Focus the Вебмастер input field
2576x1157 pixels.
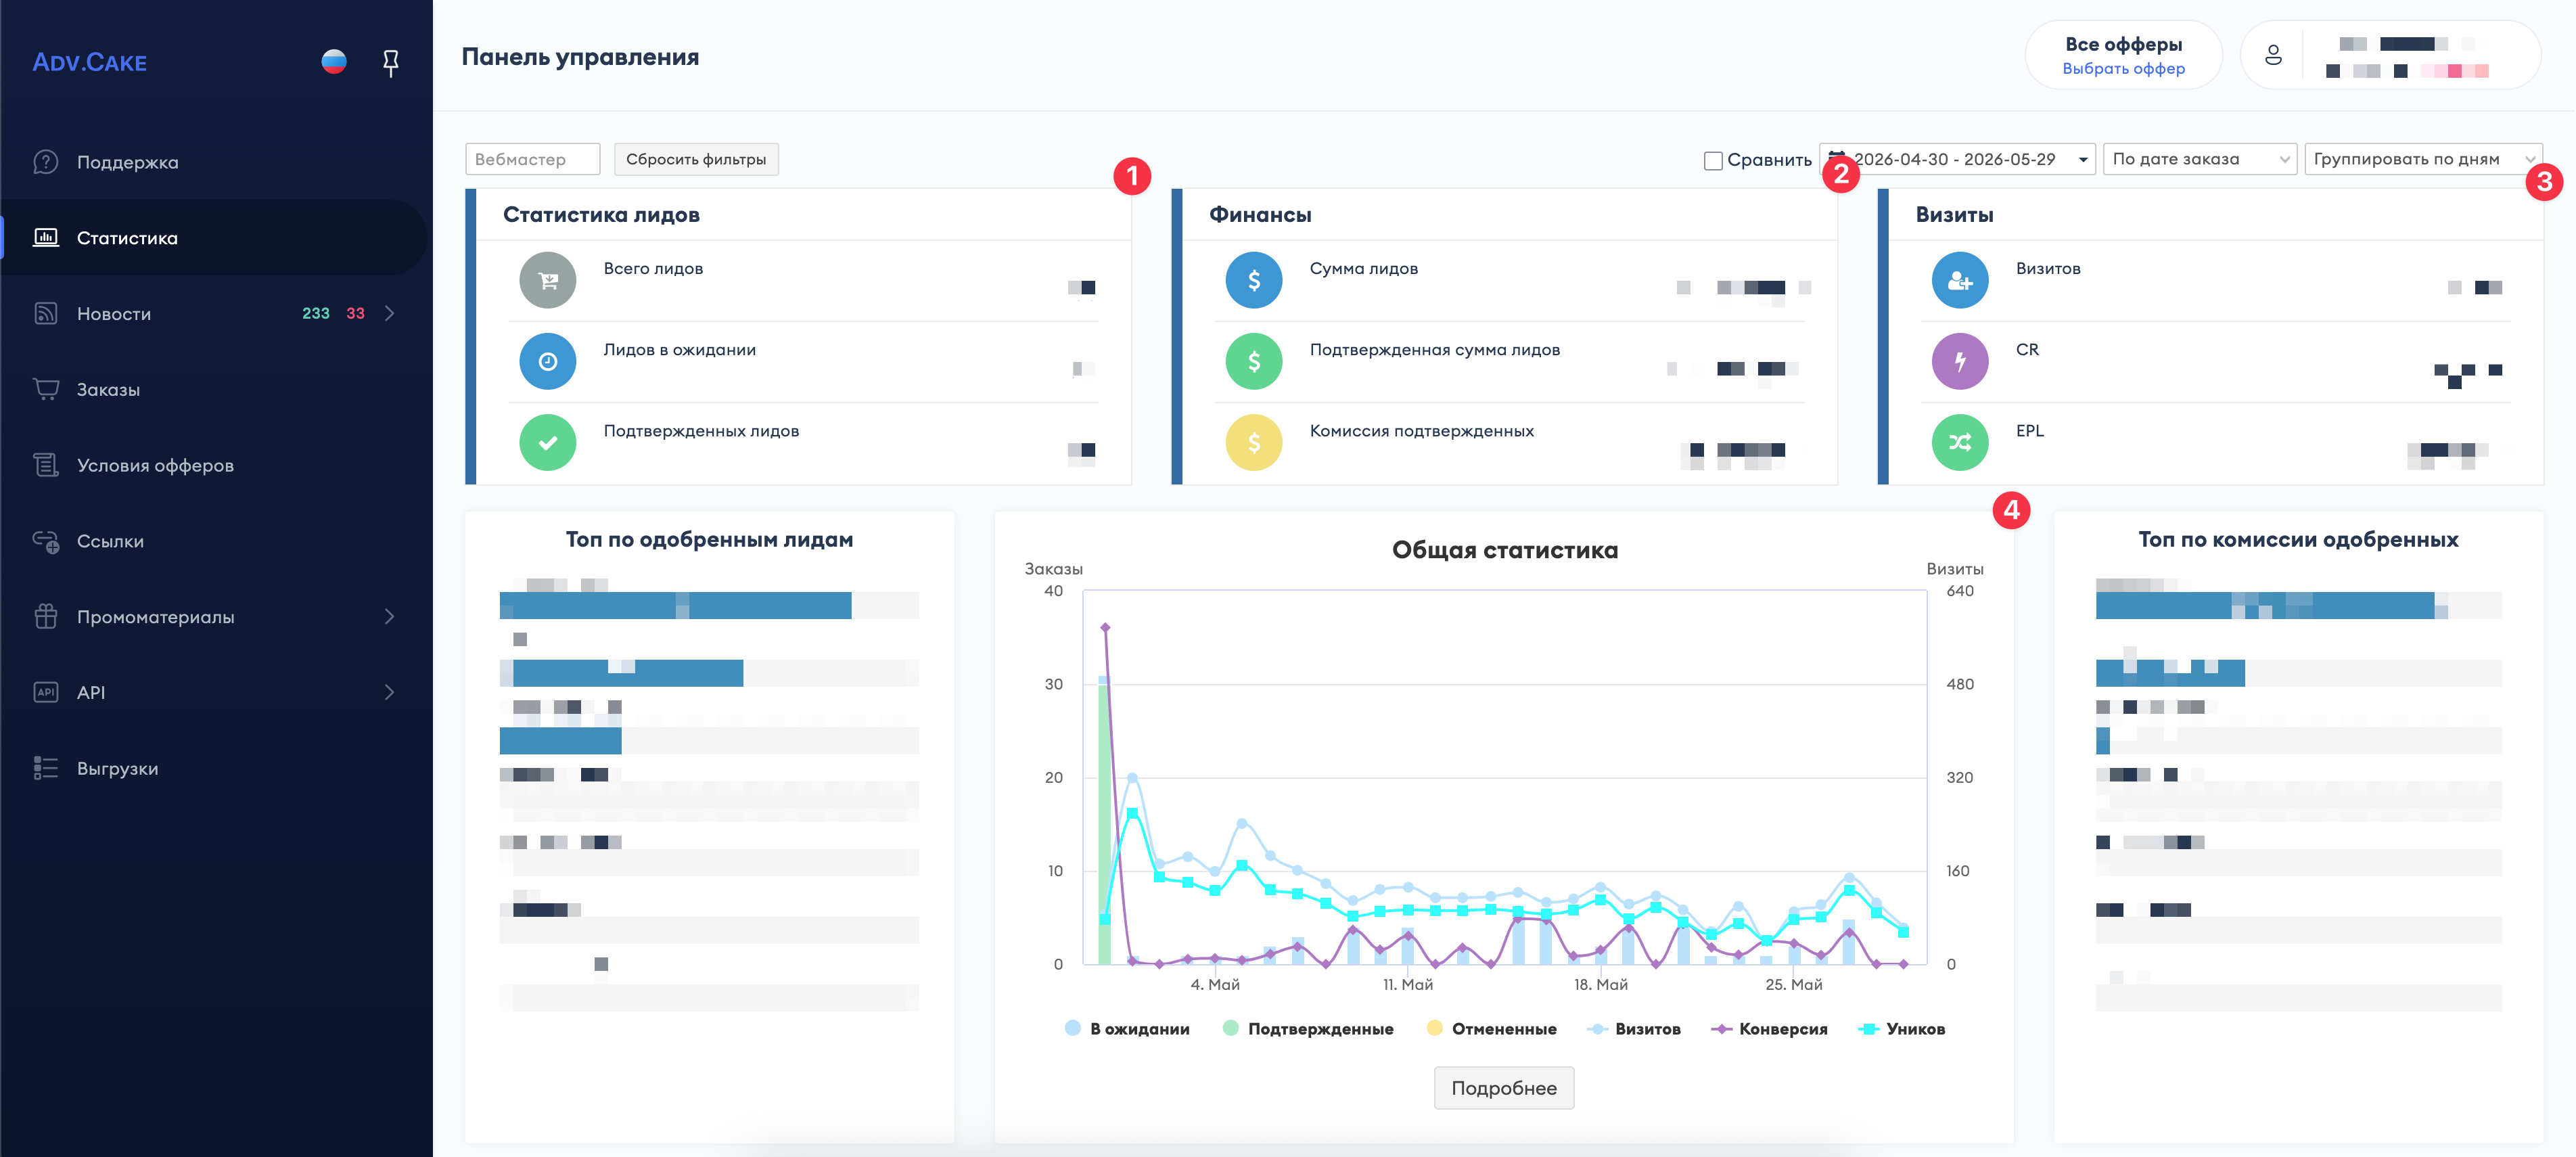point(532,159)
